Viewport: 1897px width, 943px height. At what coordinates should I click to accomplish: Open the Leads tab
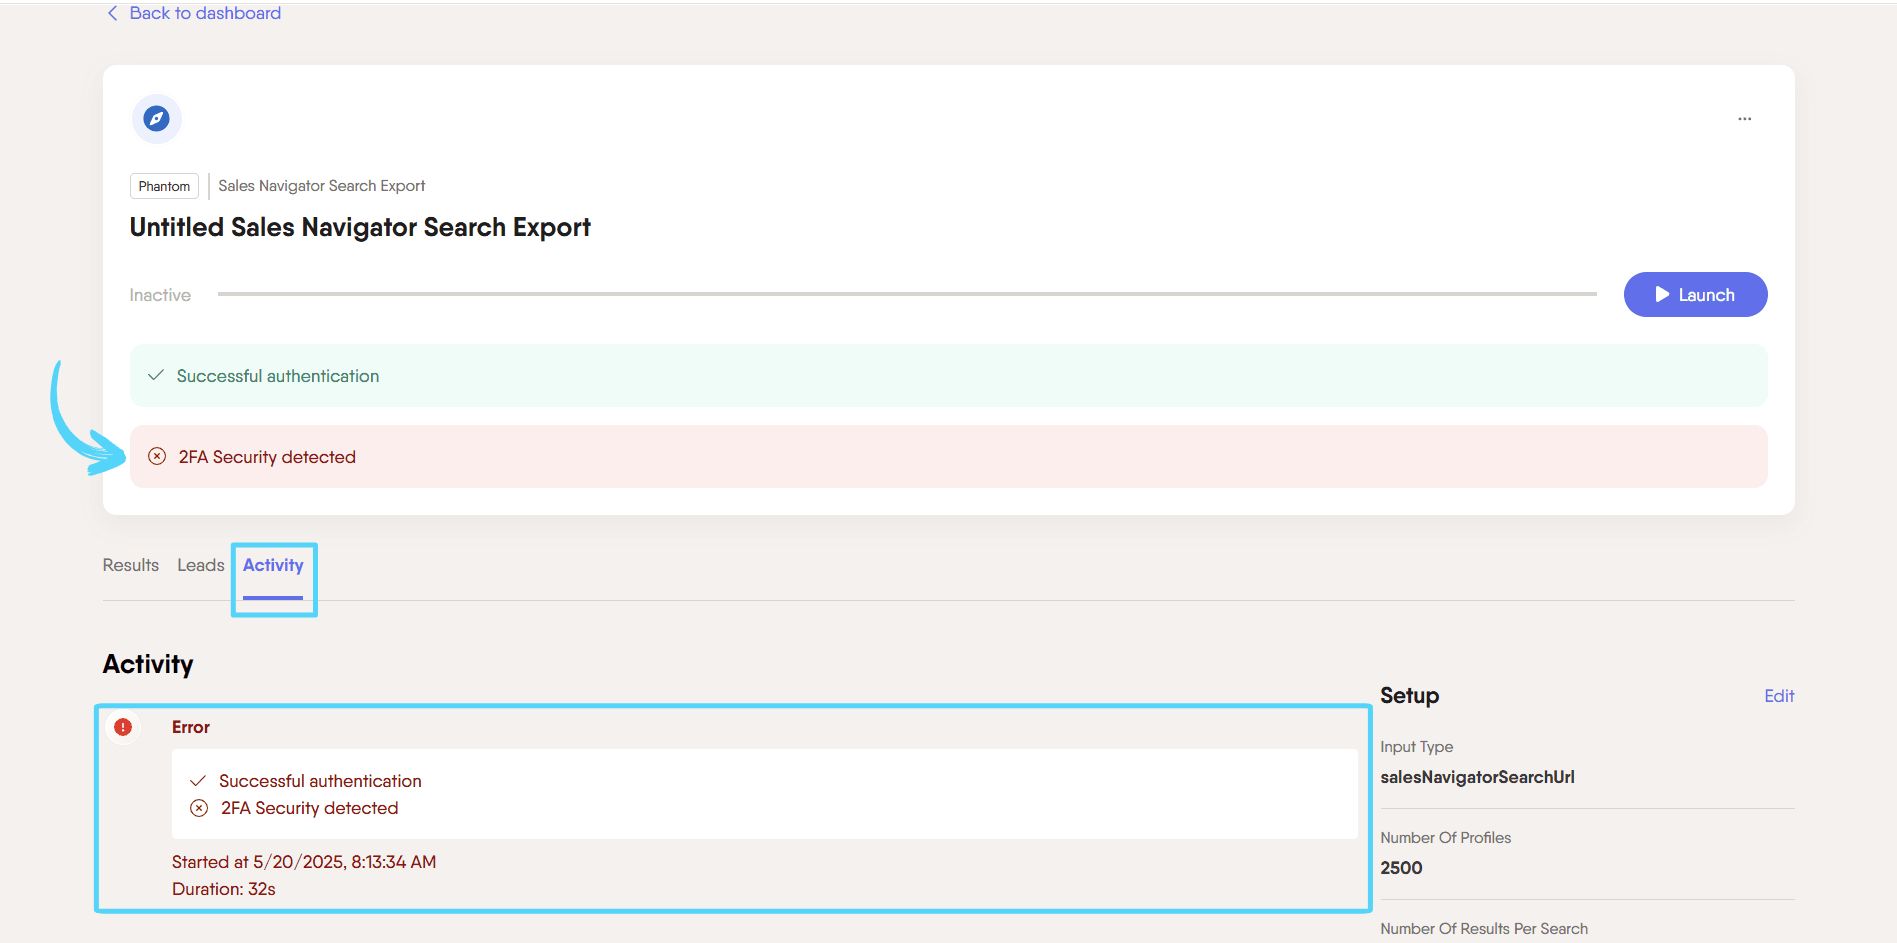click(201, 565)
